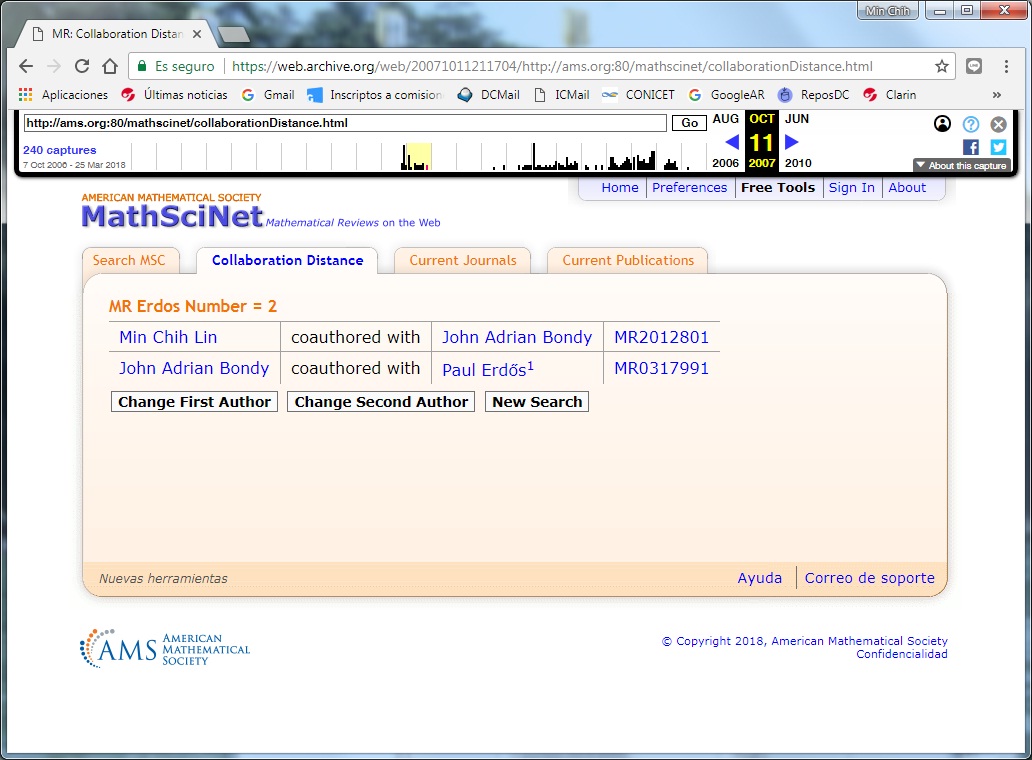
Task: Open the ICMail bookmark
Action: [561, 95]
